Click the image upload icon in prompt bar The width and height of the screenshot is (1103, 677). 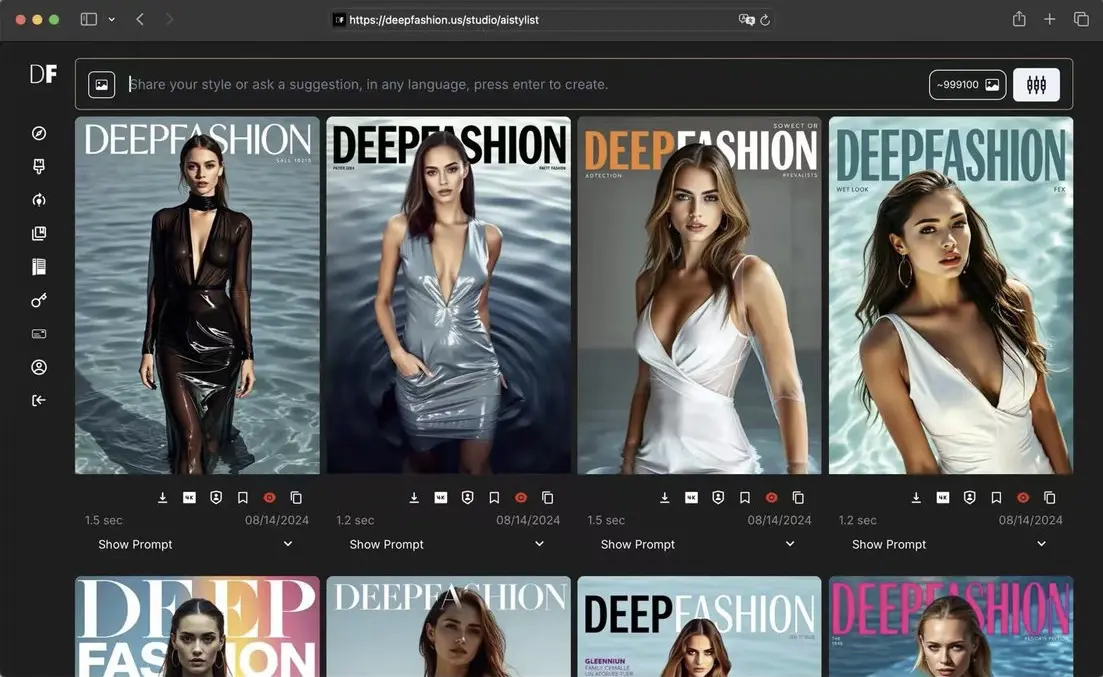[102, 84]
